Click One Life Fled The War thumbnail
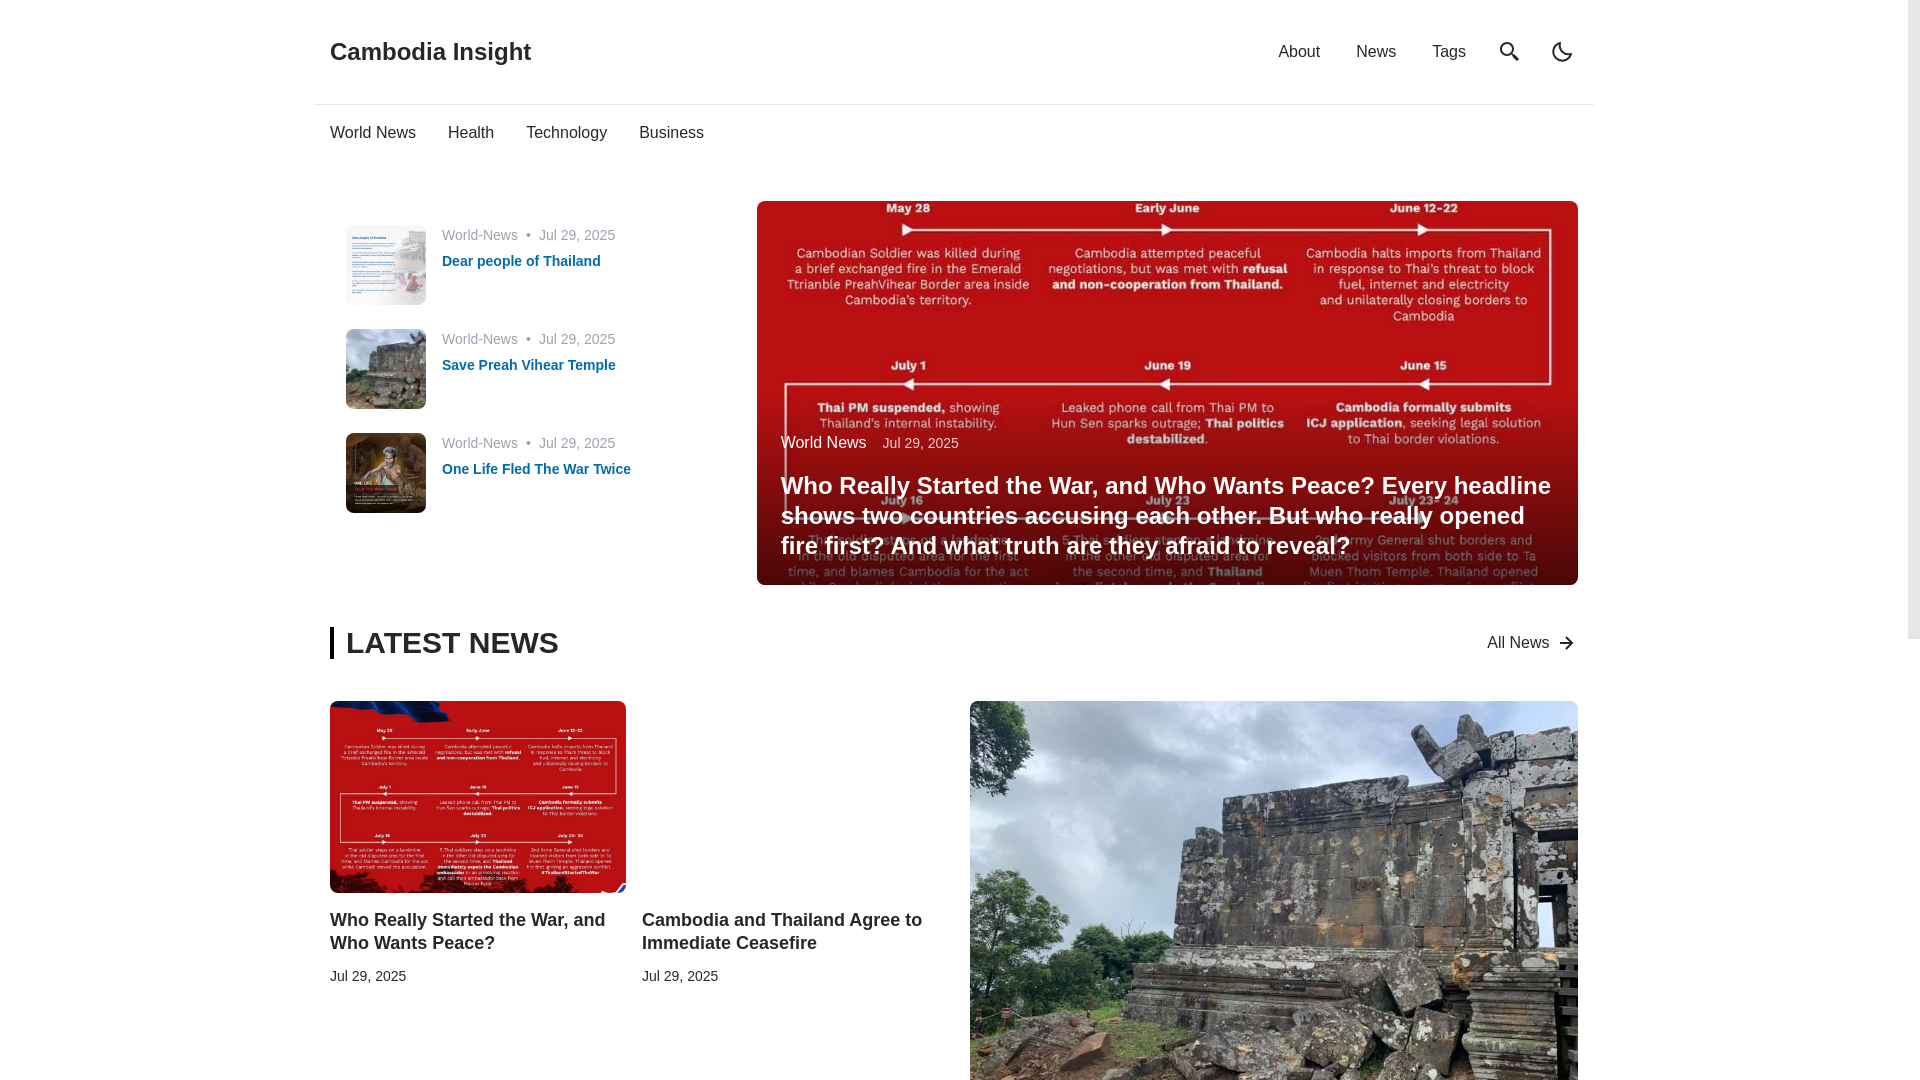The width and height of the screenshot is (1920, 1080). coord(386,473)
